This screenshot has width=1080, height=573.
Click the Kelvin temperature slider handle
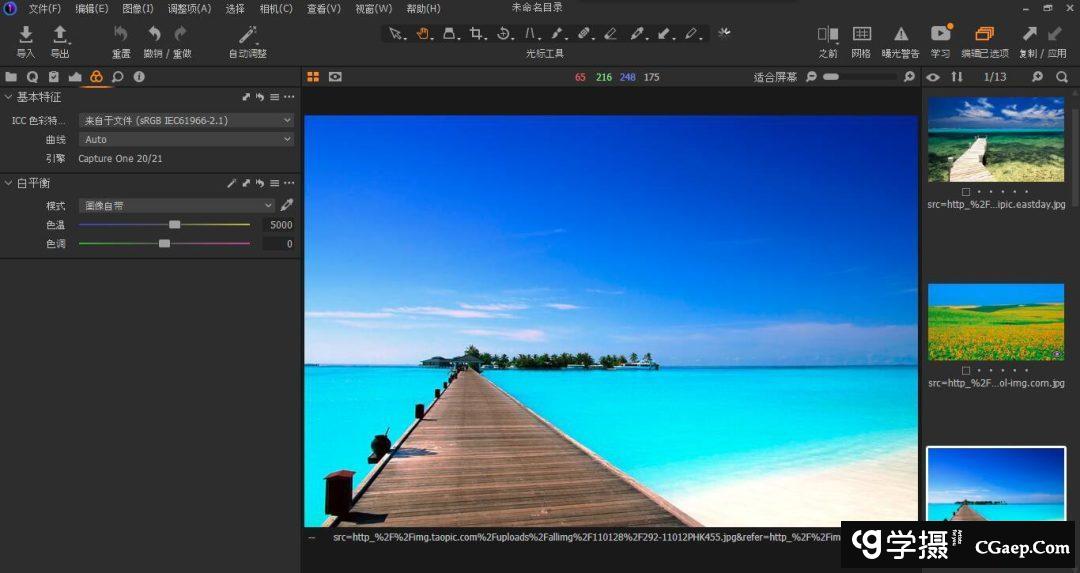coord(174,225)
